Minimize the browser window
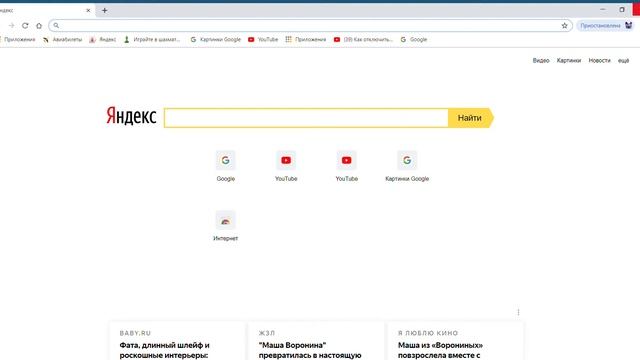The image size is (640, 360). pyautogui.click(x=603, y=9)
